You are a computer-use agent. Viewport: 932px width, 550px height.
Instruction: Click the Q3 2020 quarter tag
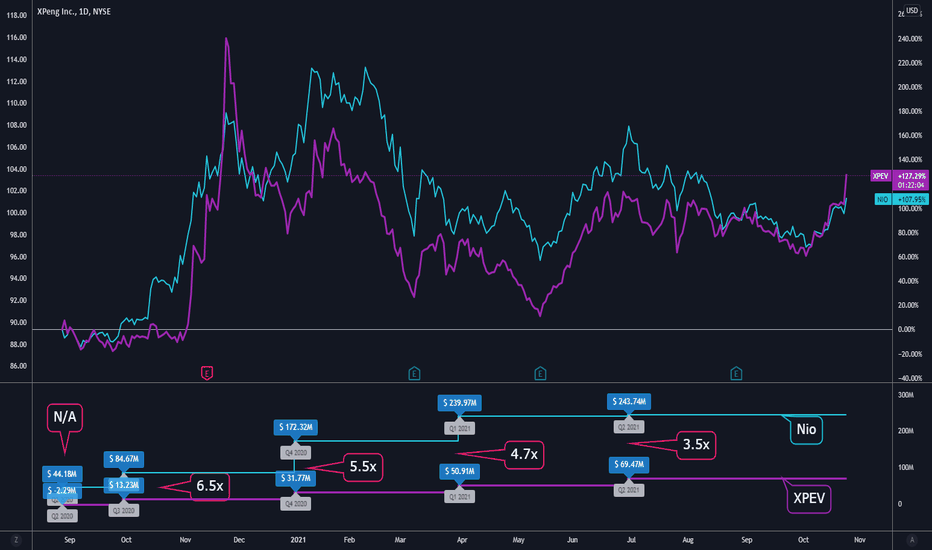[x=124, y=510]
